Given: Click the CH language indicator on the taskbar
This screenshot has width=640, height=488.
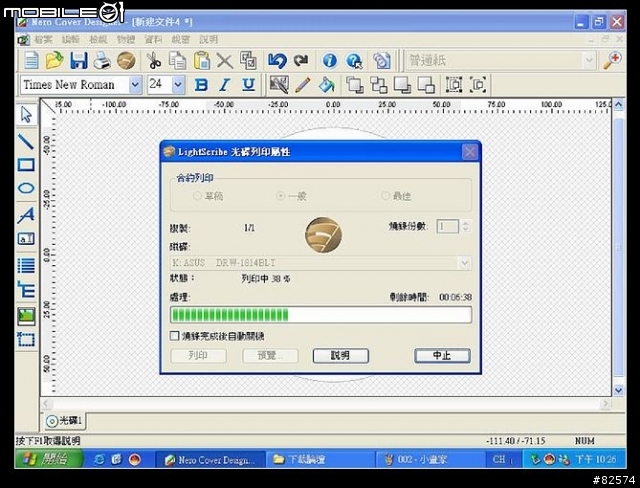Looking at the screenshot, I should tap(499, 459).
